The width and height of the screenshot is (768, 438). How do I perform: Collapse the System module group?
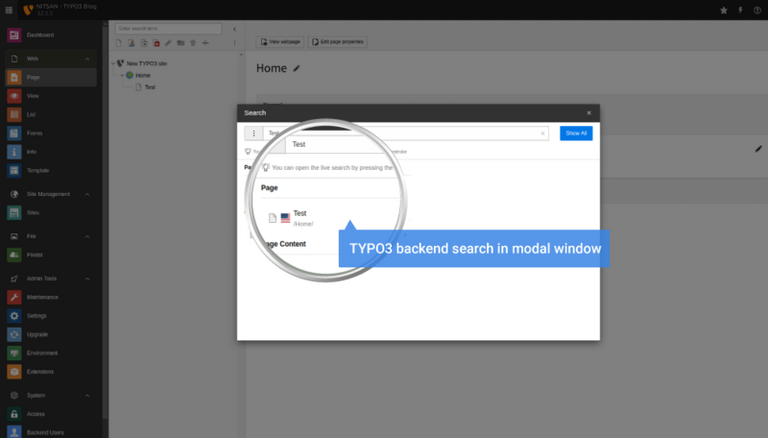coord(87,395)
